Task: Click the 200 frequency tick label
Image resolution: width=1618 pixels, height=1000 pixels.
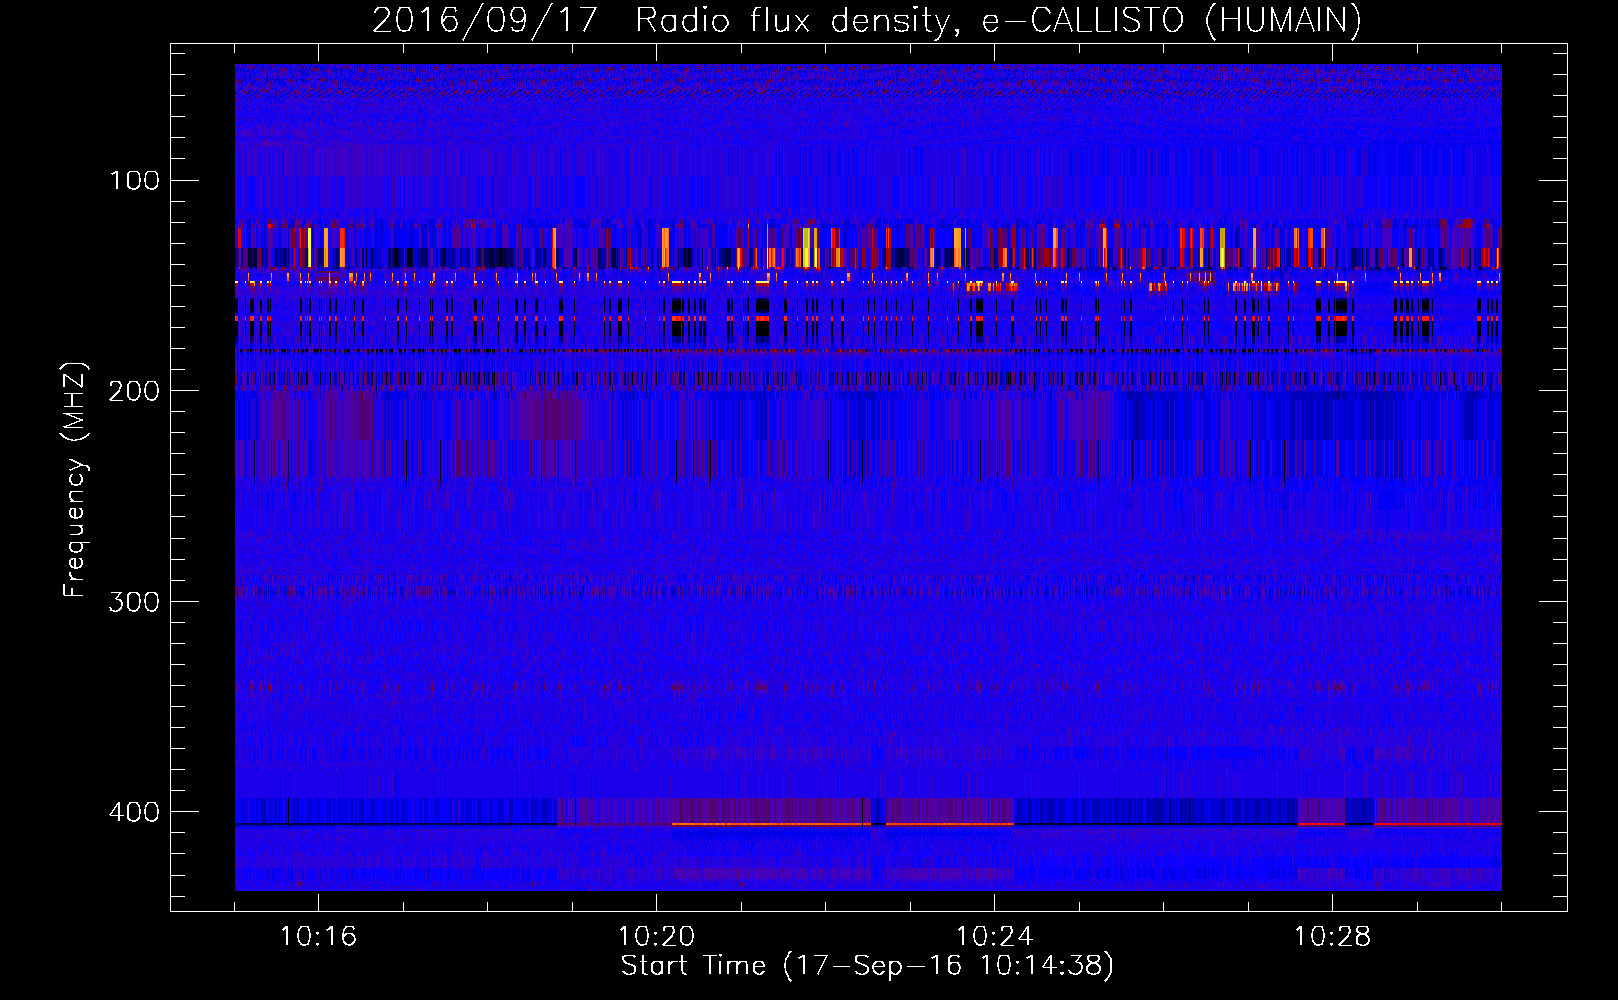Action: pyautogui.click(x=134, y=391)
